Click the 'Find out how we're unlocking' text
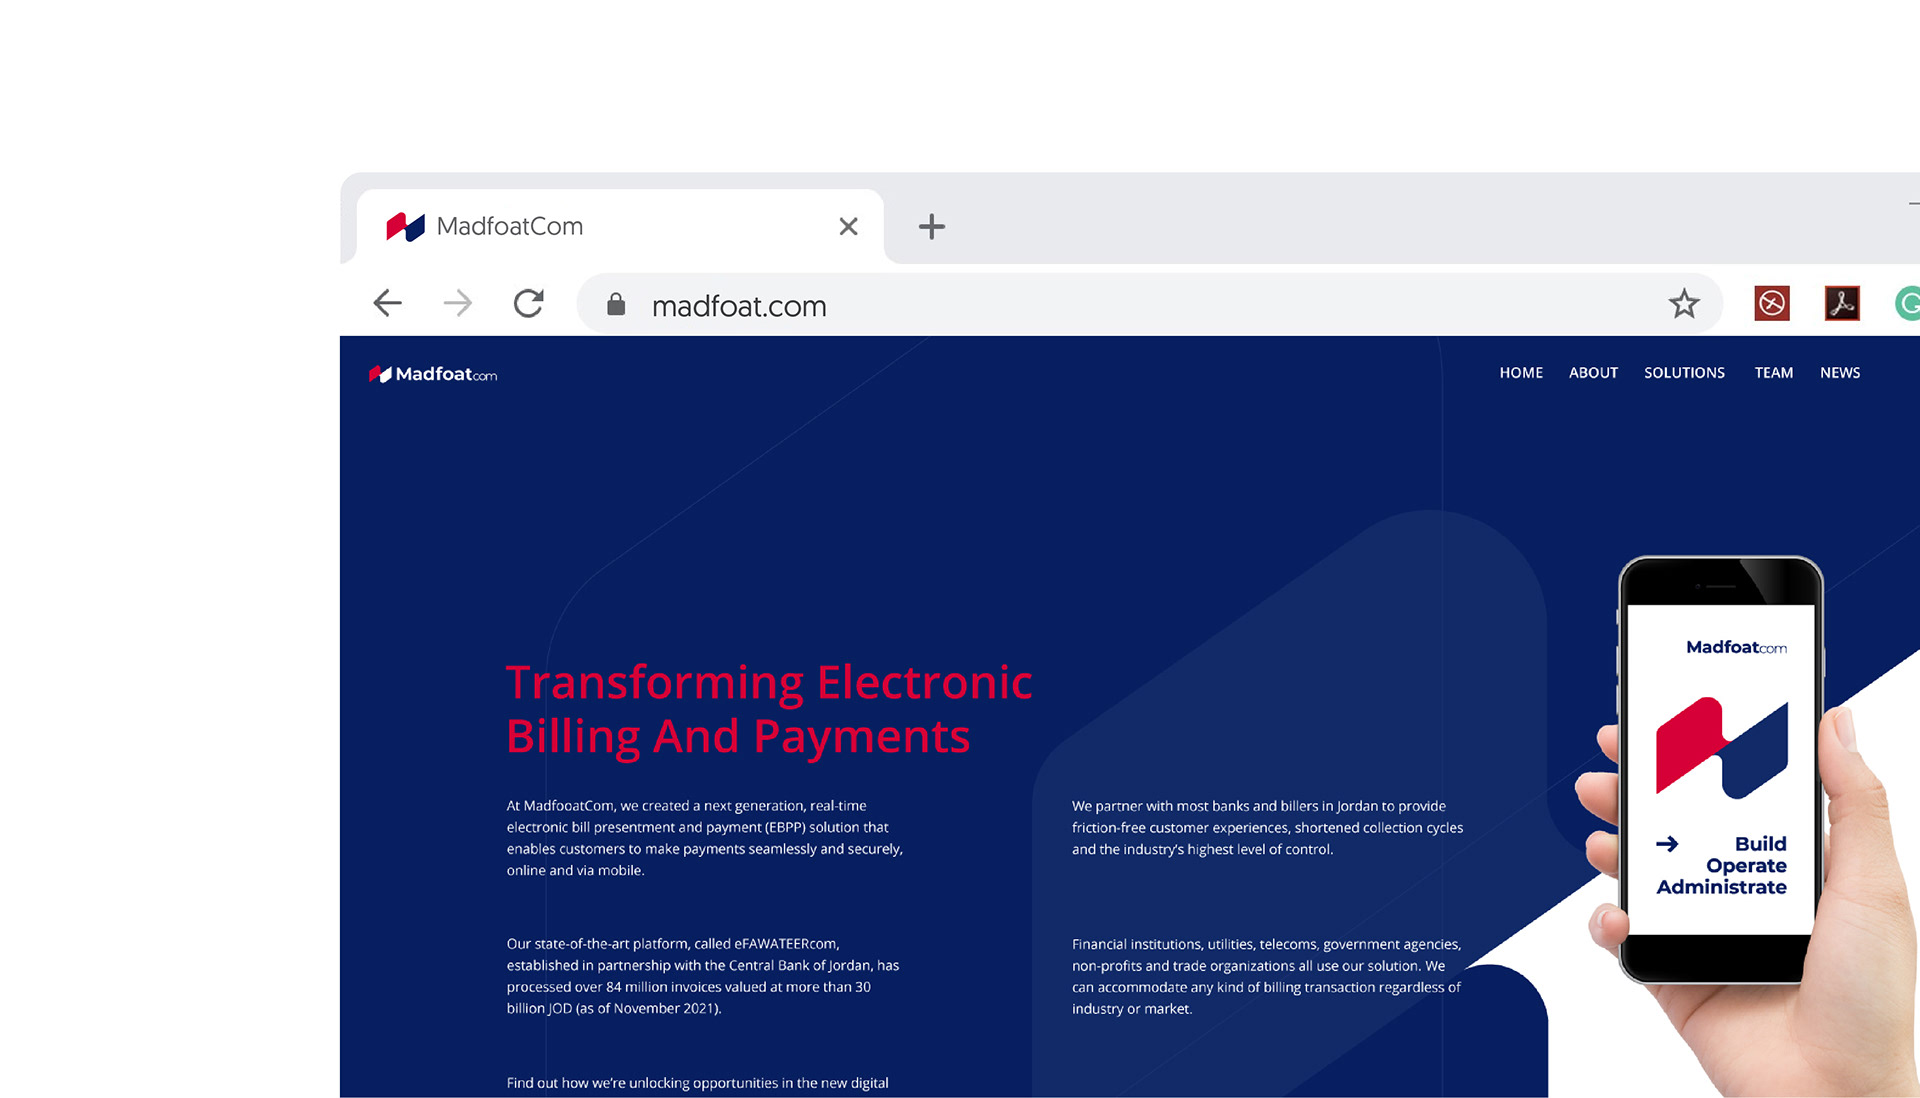Screen dimensions: 1920x1098 [x=697, y=1083]
